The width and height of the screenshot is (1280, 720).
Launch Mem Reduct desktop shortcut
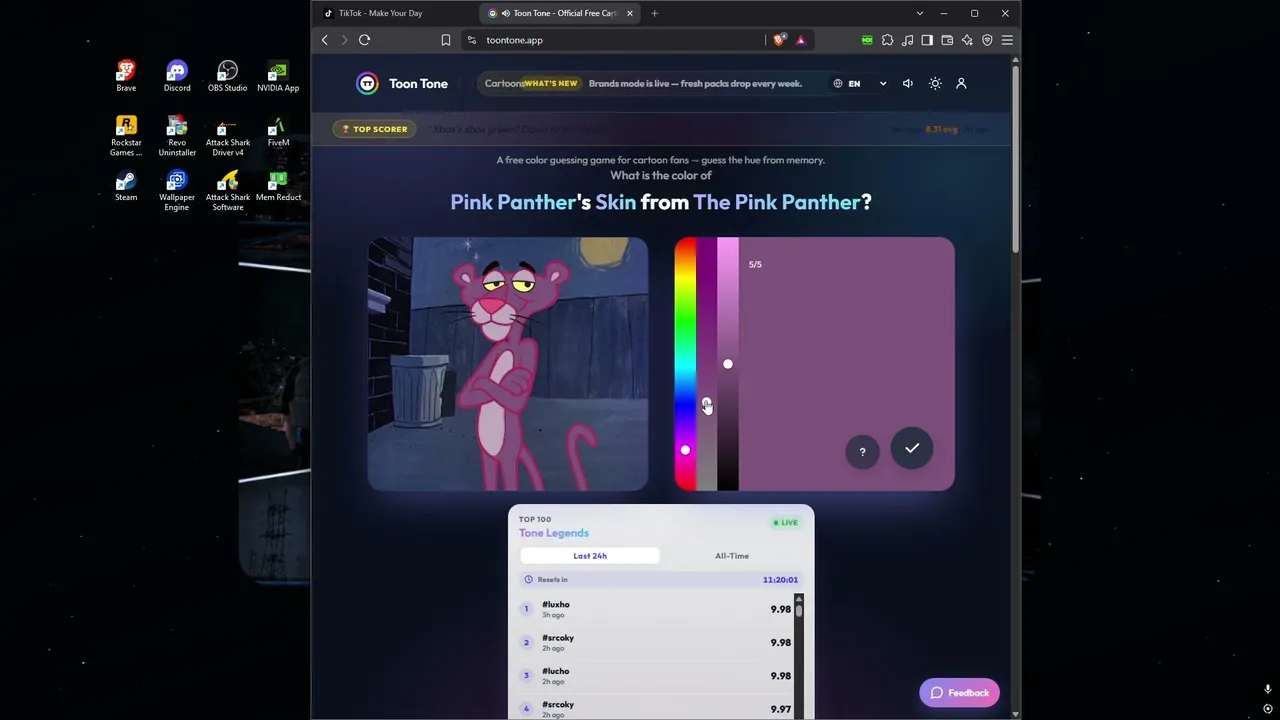click(x=278, y=186)
